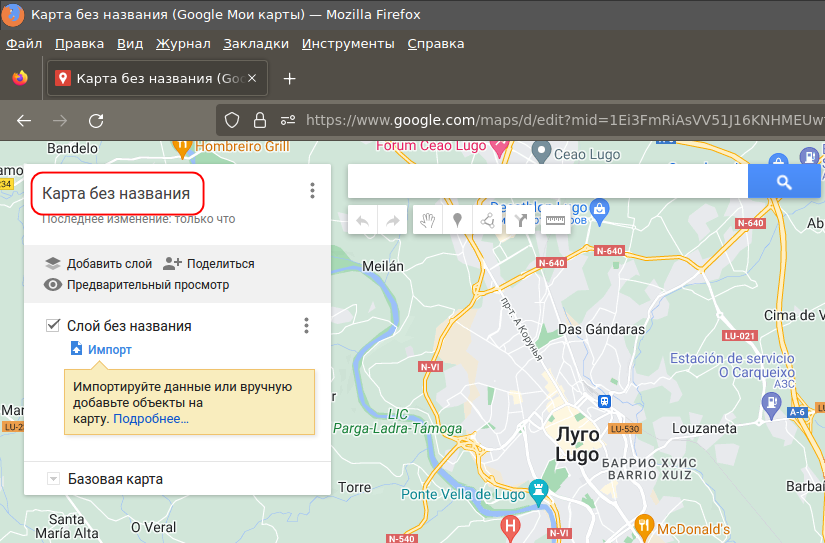Open the layer options three-dot menu
The height and width of the screenshot is (543, 825).
coord(306,326)
